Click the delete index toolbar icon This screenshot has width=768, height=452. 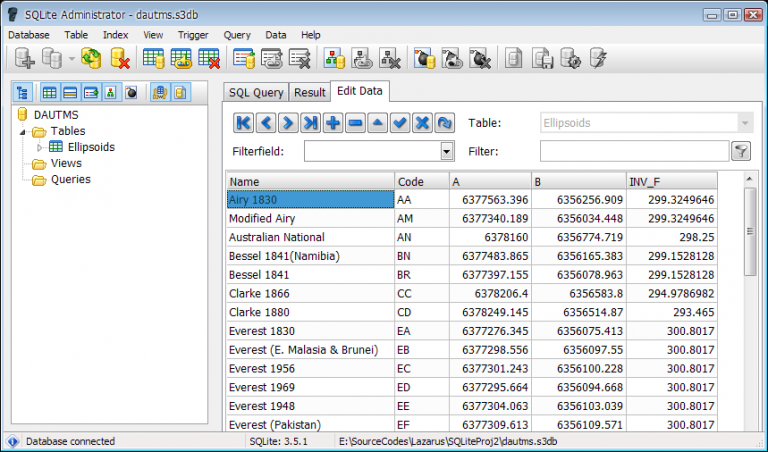299,58
